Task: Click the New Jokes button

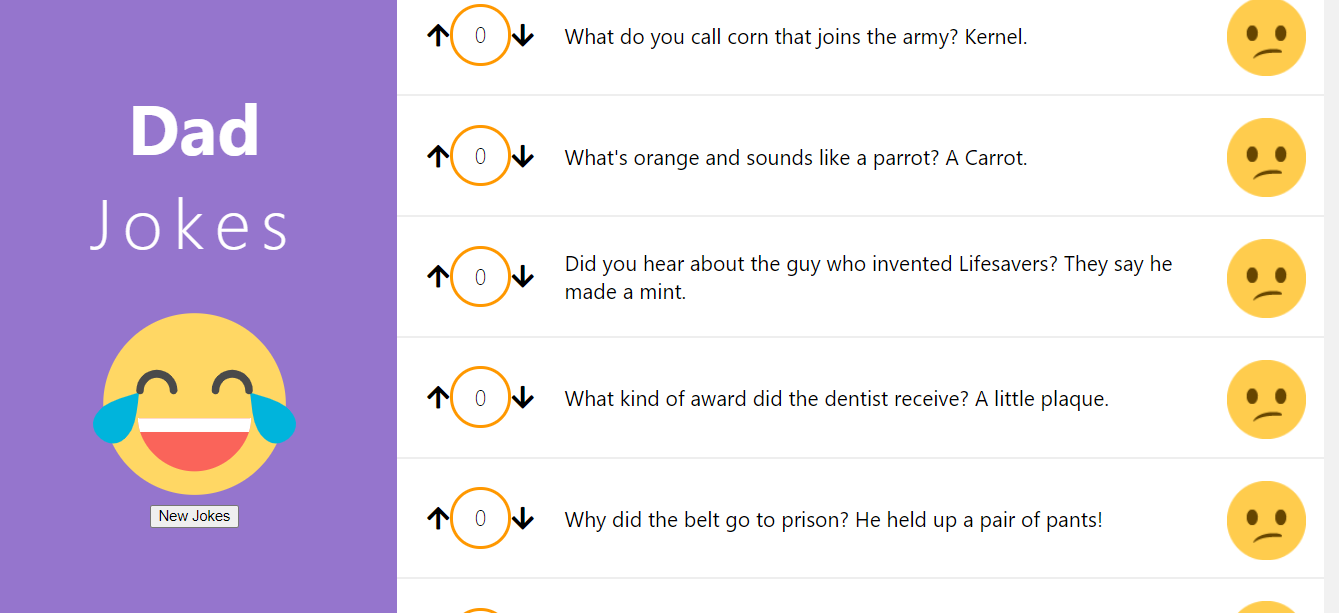Action: (194, 516)
